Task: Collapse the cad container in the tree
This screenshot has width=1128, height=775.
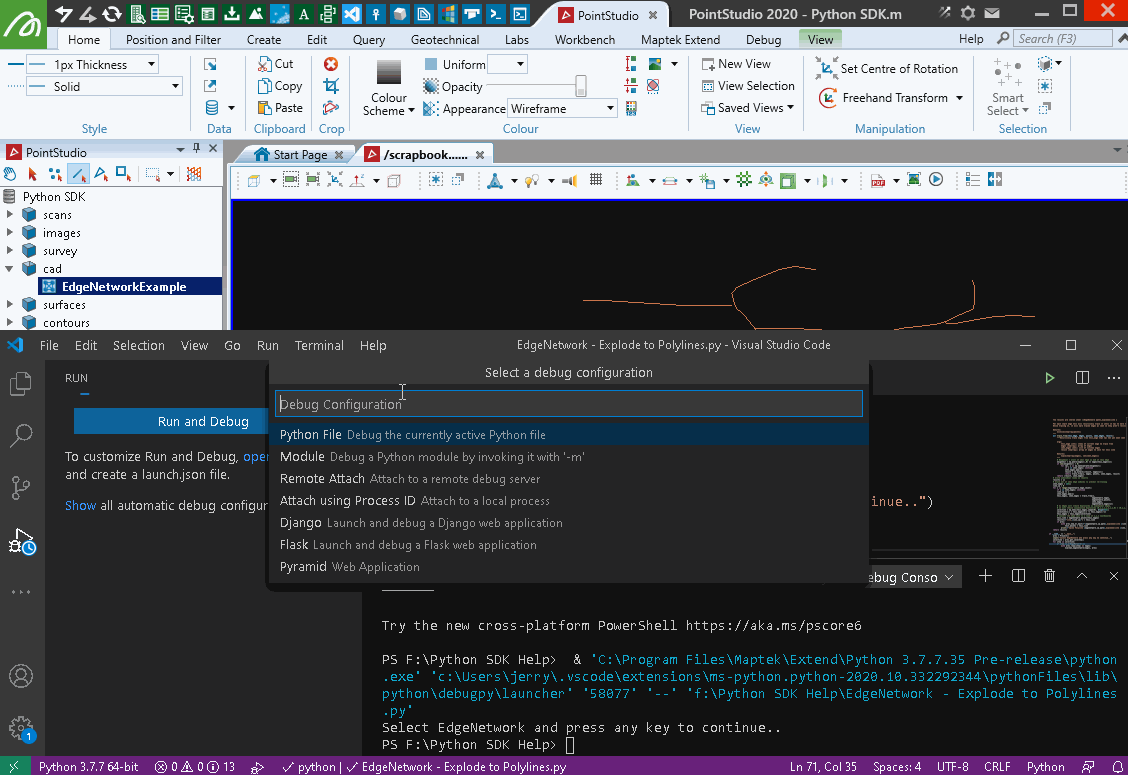Action: point(9,269)
